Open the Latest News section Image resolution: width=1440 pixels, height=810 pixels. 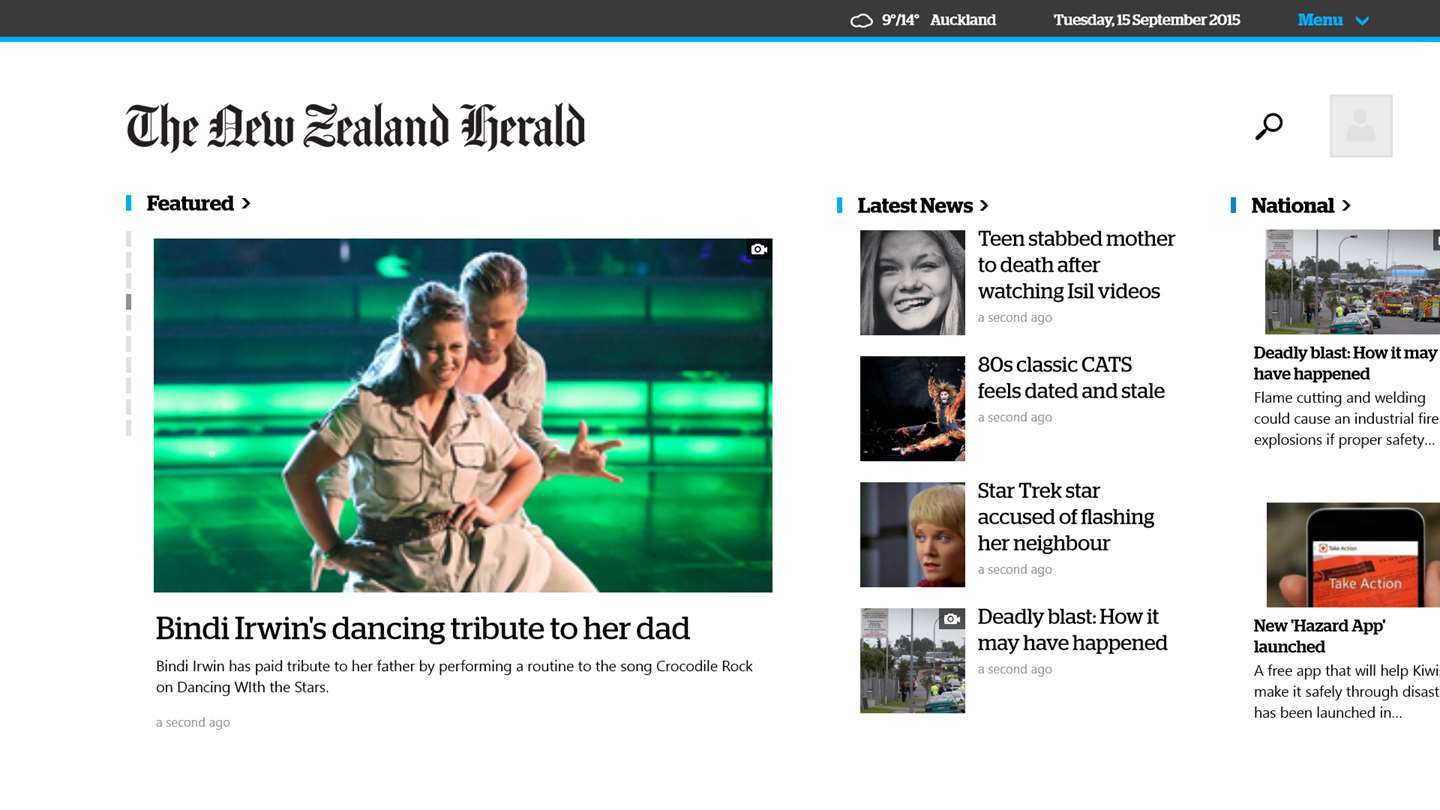[x=923, y=205]
